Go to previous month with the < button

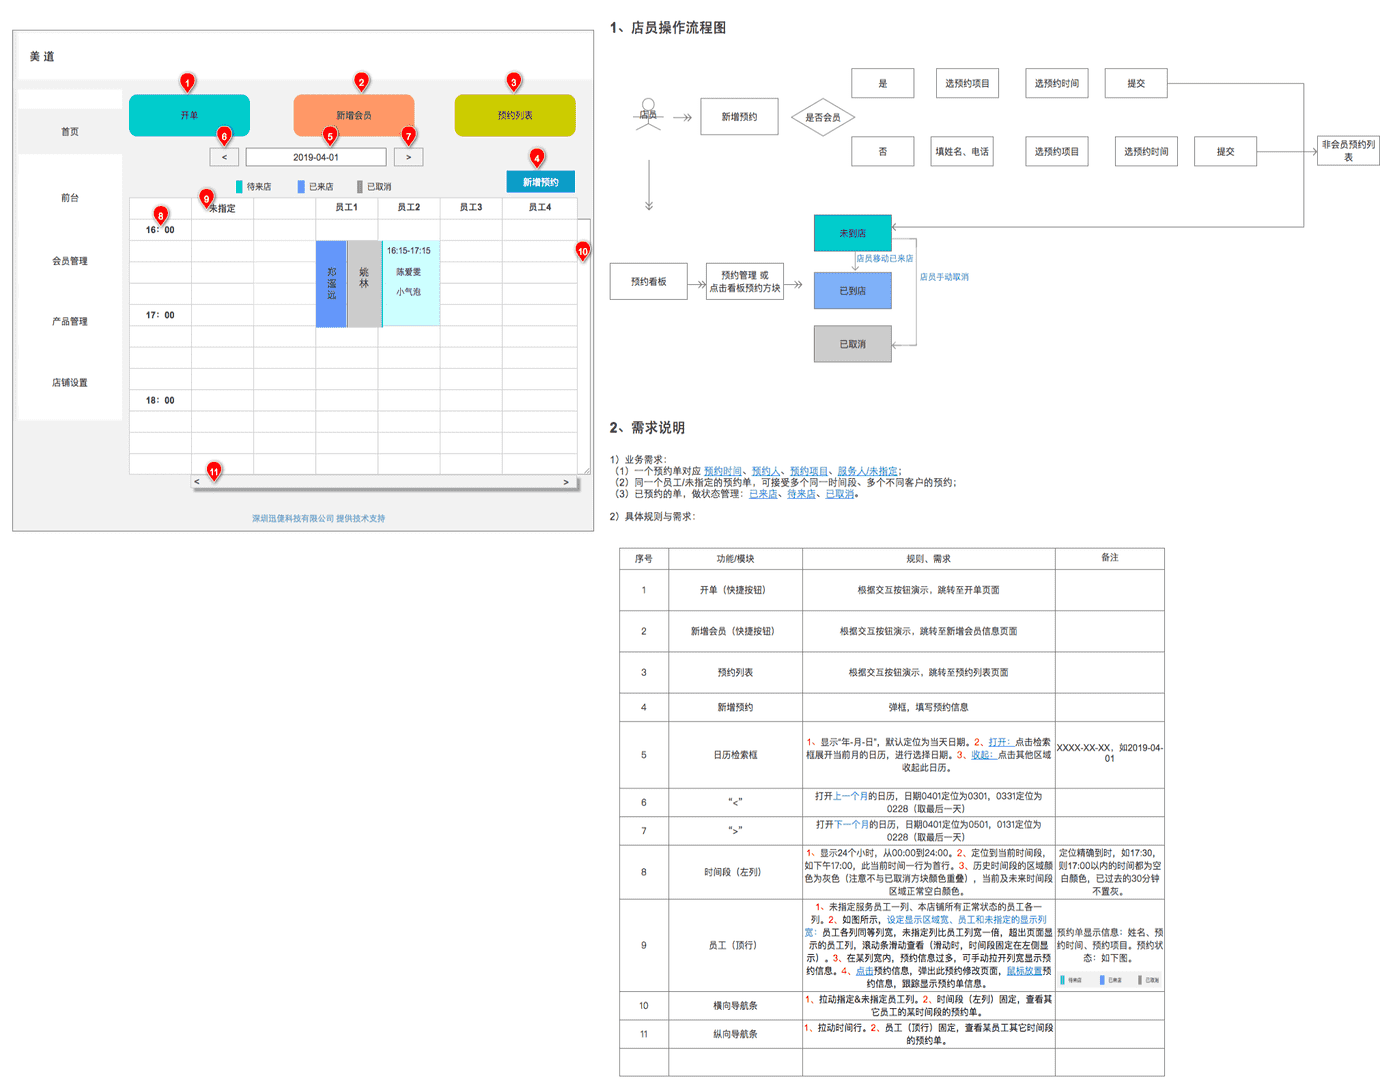(x=224, y=157)
